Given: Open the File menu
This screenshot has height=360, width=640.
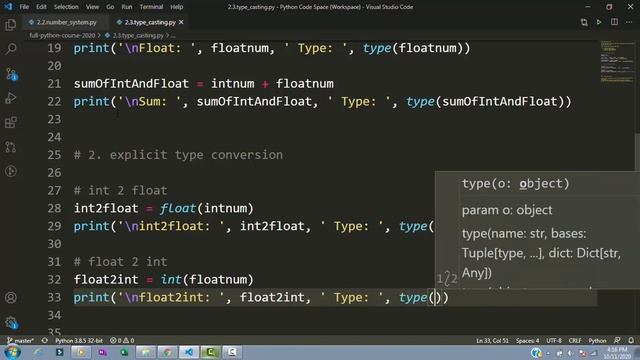Looking at the screenshot, I should 24,7.
